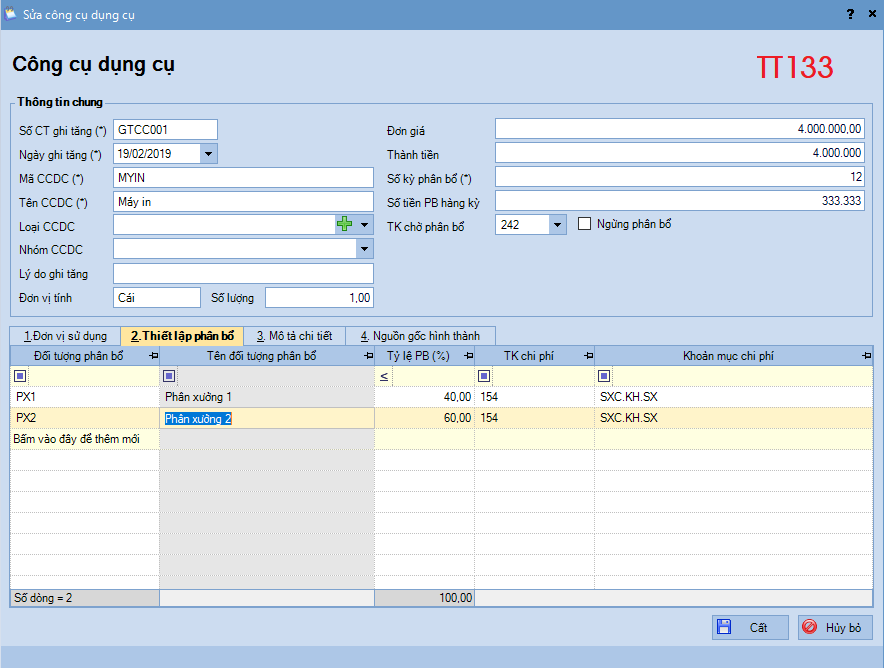Open the TK chờ phân bổ dropdown

point(558,225)
